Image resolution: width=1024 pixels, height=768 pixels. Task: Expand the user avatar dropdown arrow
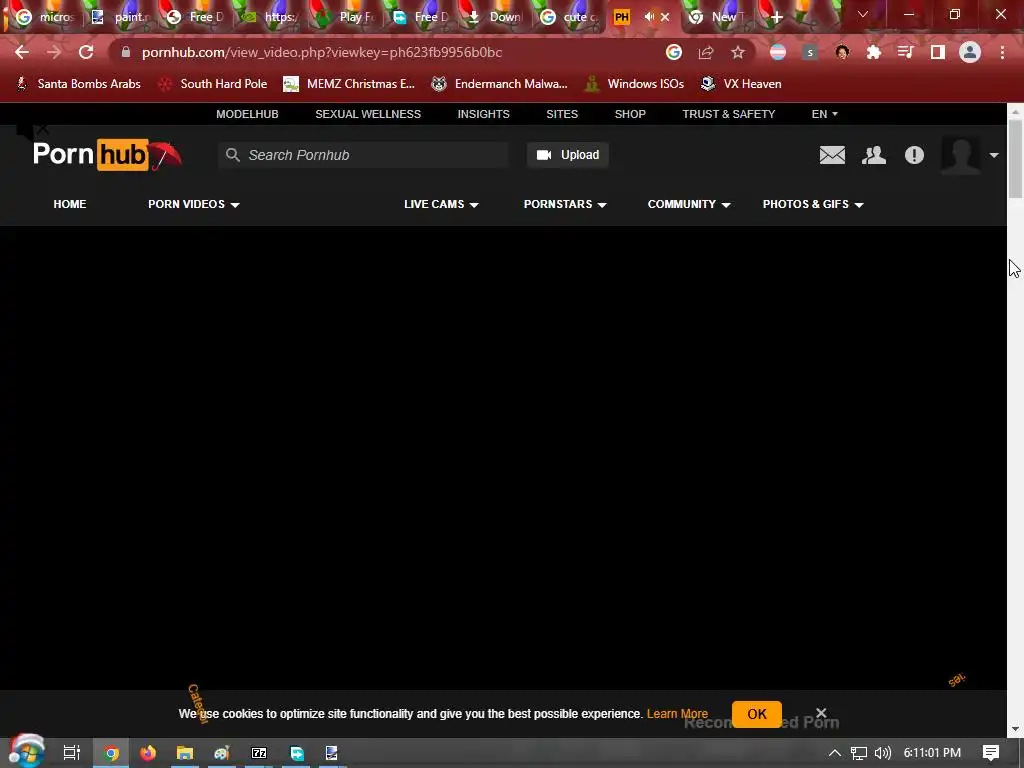pyautogui.click(x=994, y=155)
